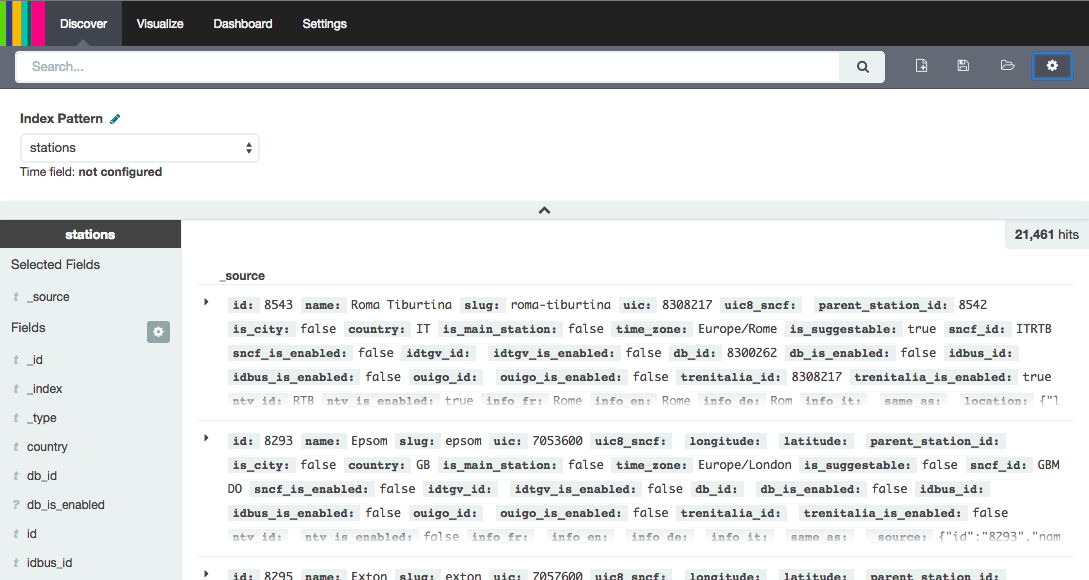Select the _index field

(x=44, y=389)
